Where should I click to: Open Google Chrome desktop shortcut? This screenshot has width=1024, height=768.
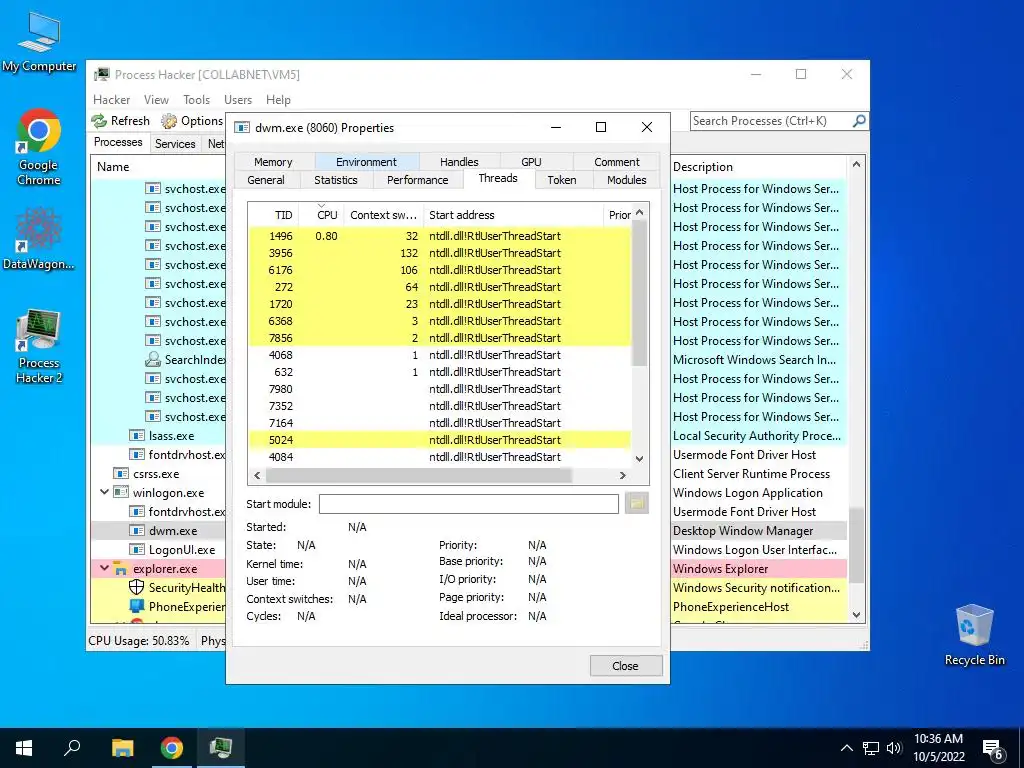(39, 147)
